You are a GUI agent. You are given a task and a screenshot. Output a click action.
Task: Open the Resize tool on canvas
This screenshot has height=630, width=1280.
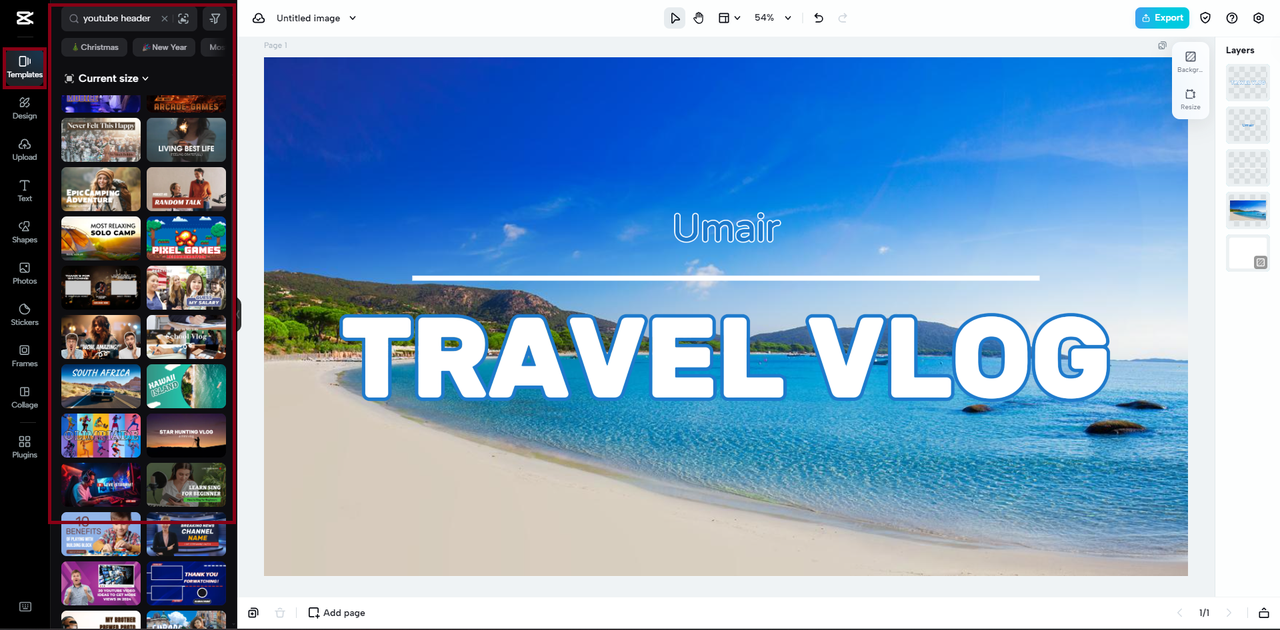point(1190,99)
